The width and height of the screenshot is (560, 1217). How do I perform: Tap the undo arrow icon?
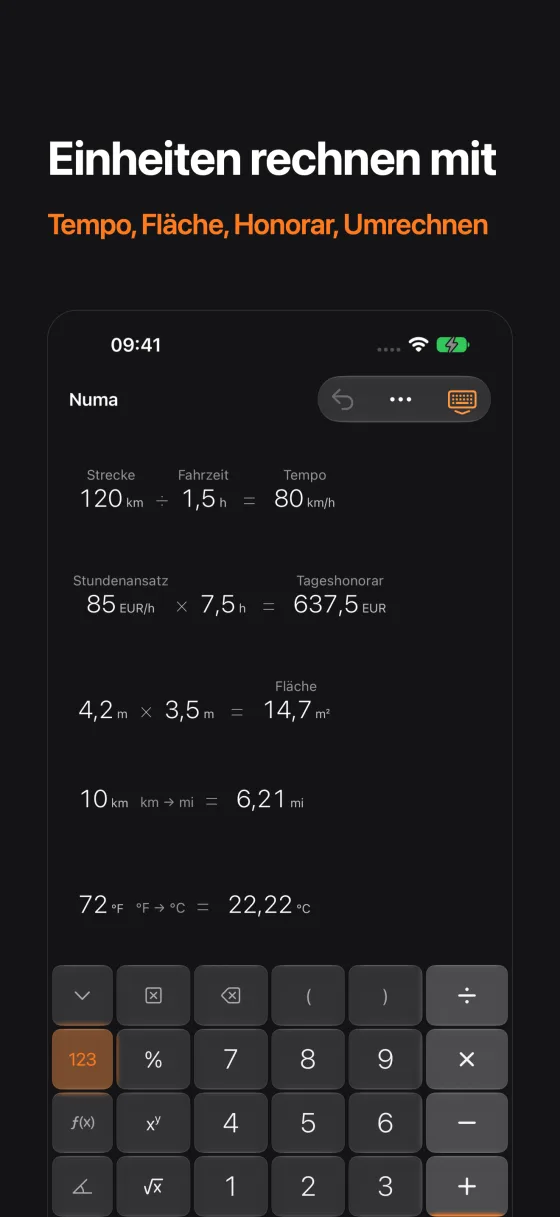tap(343, 400)
